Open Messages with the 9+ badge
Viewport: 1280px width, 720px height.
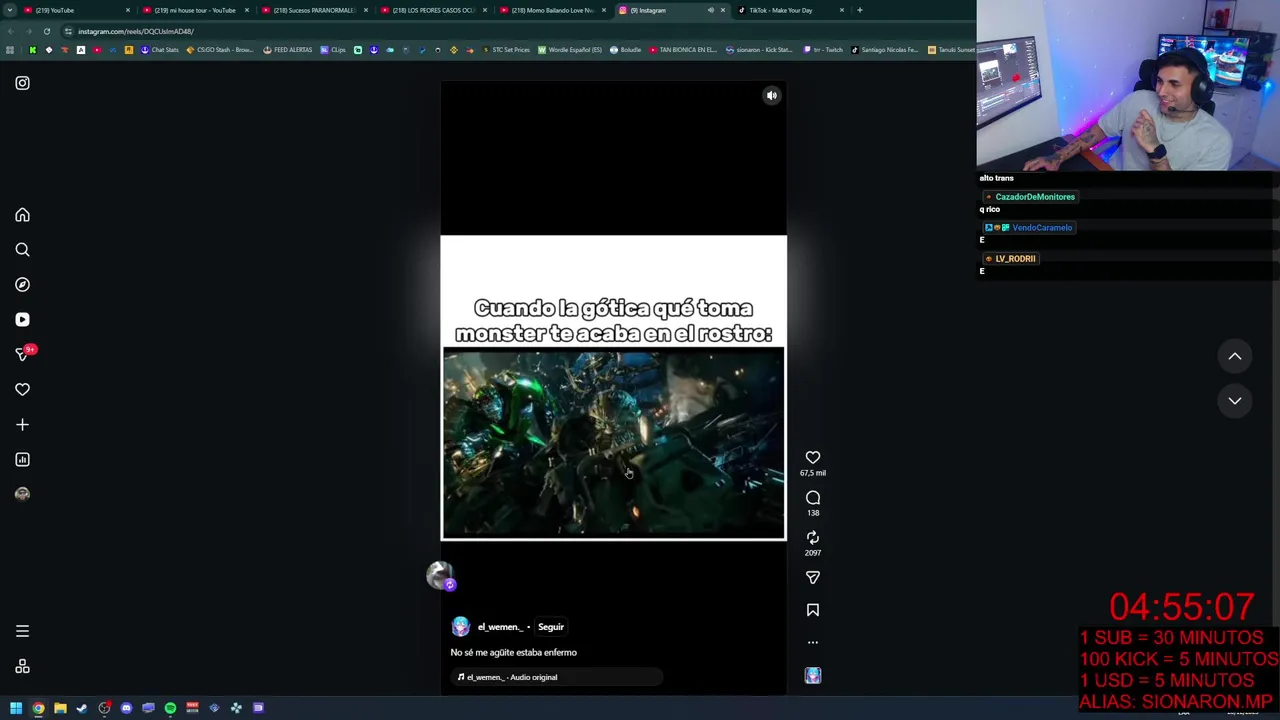pyautogui.click(x=22, y=354)
